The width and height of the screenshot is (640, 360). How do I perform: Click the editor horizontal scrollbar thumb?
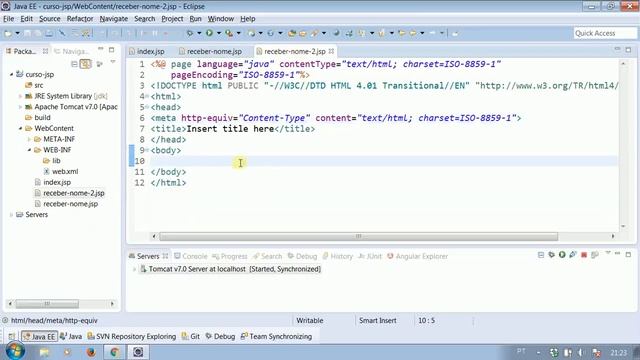(x=358, y=236)
